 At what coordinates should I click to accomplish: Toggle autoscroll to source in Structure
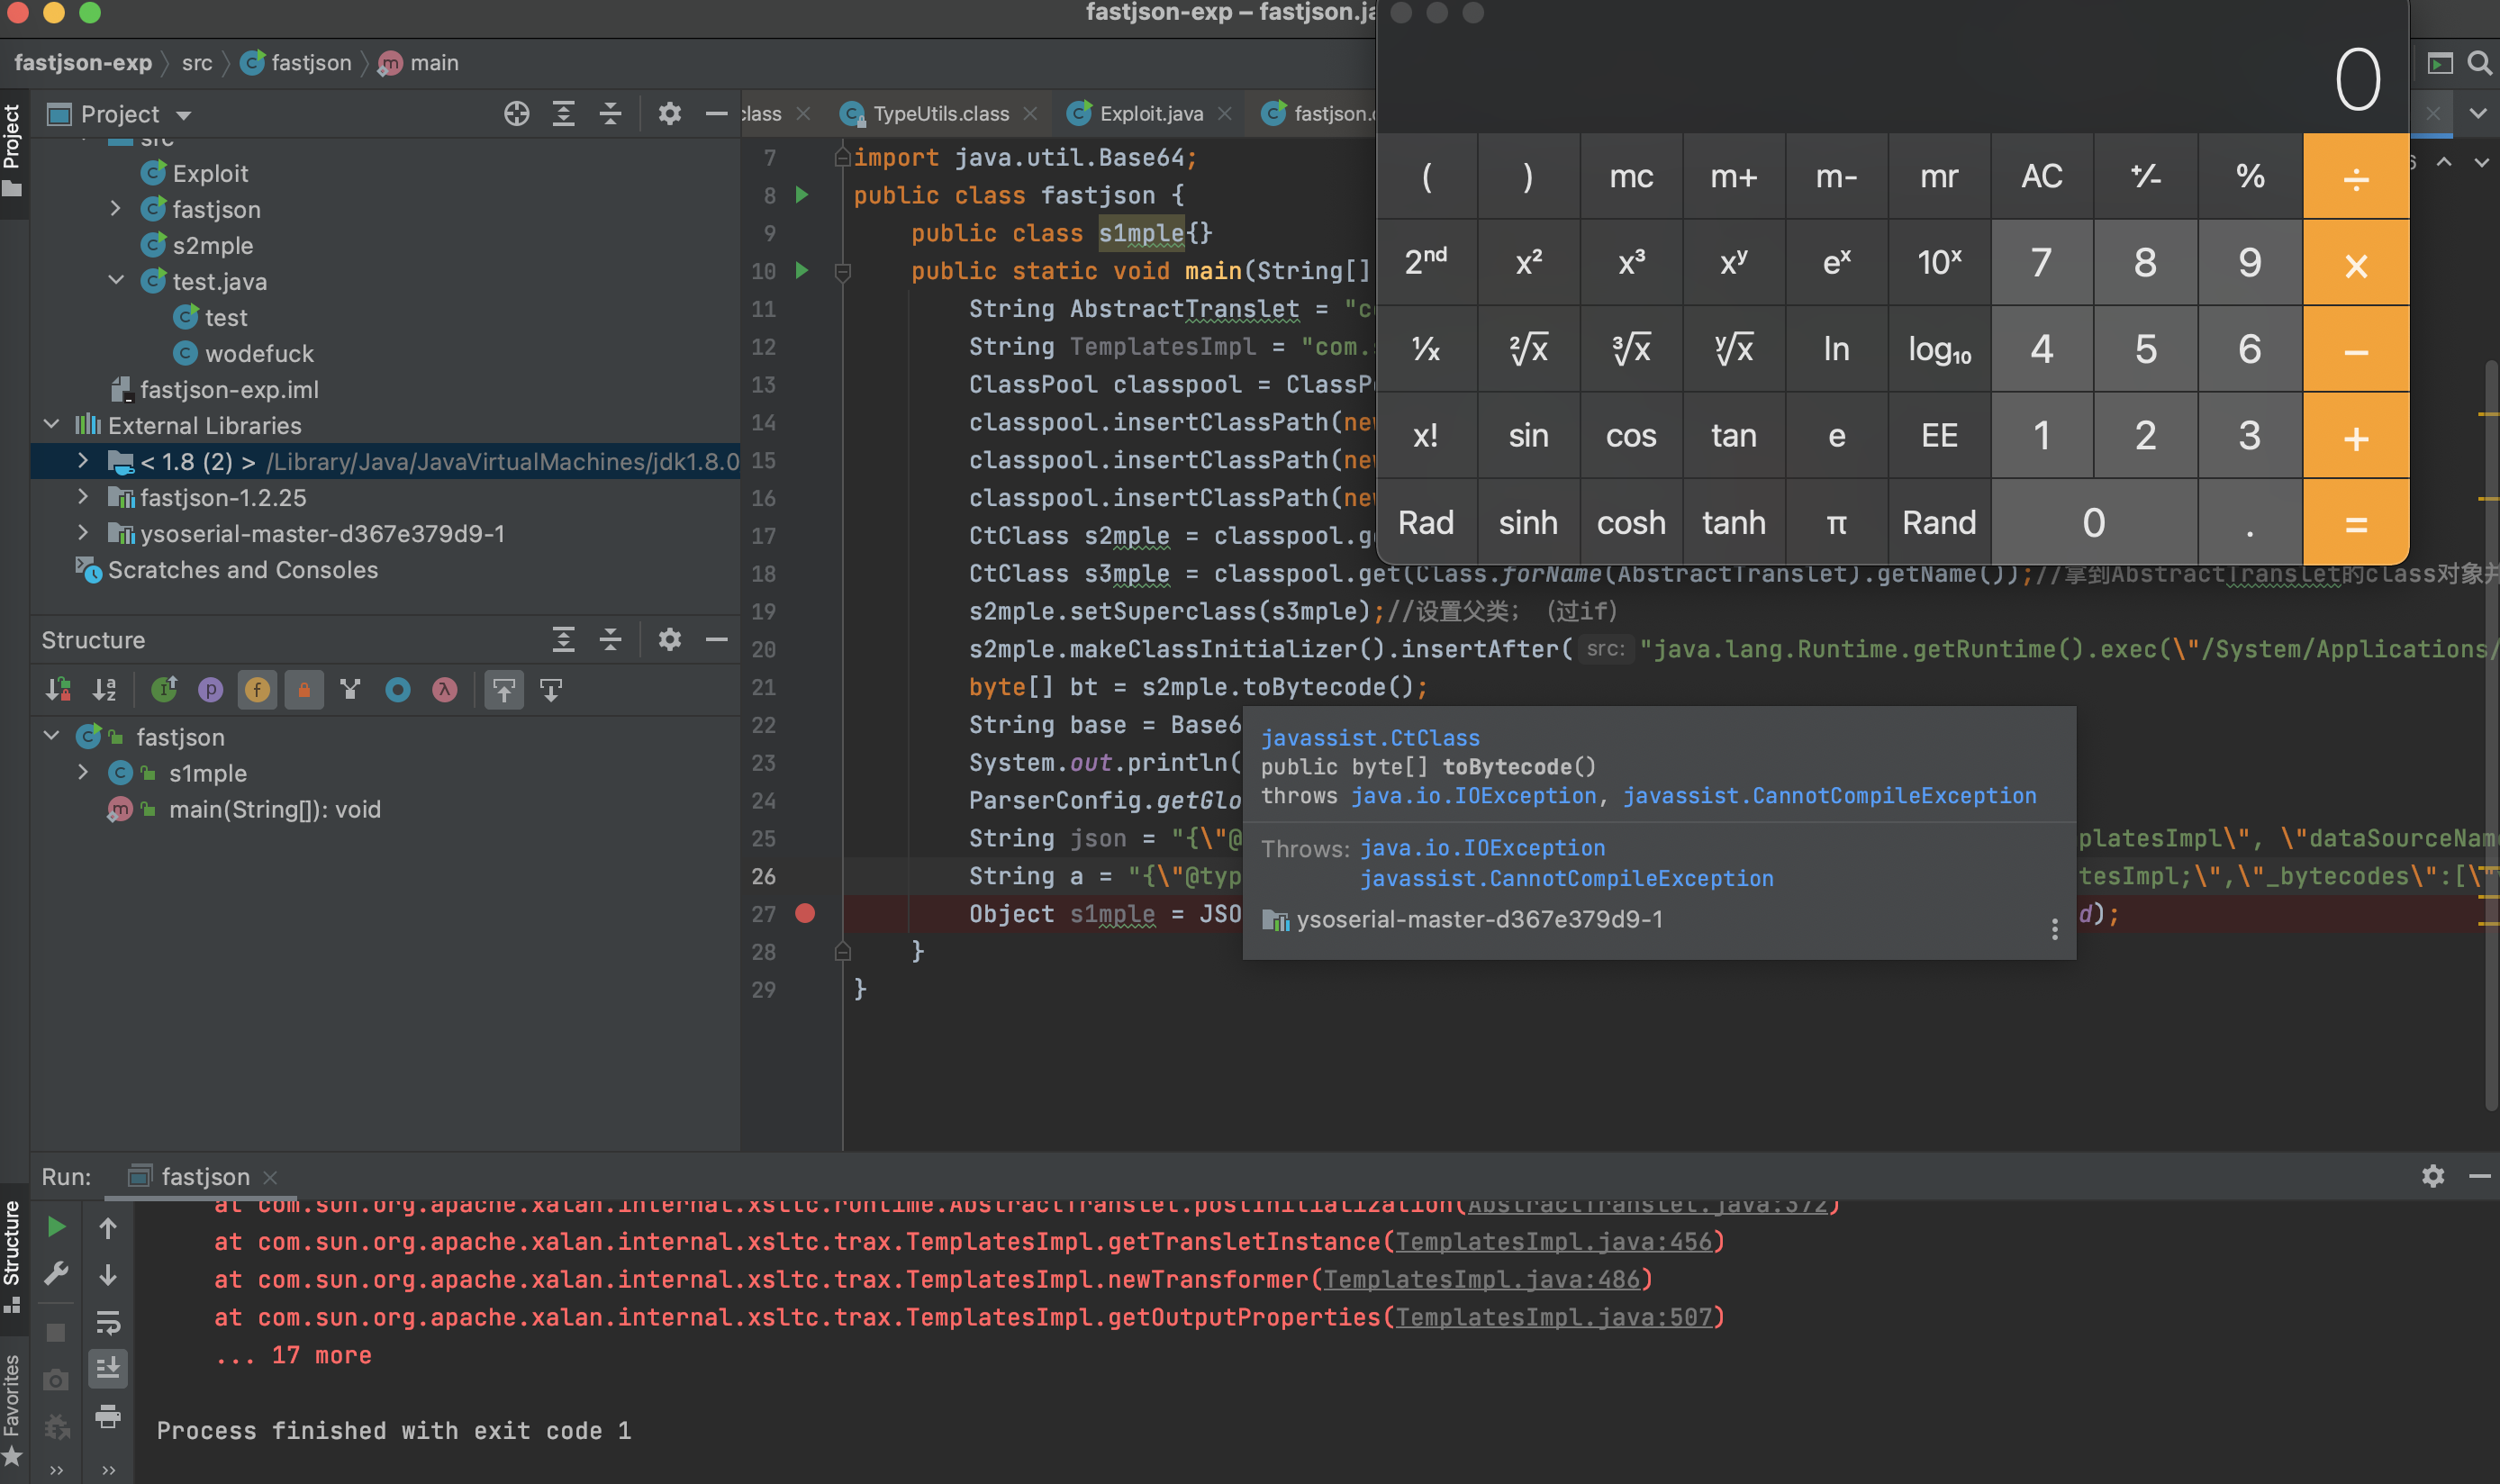pyautogui.click(x=504, y=689)
